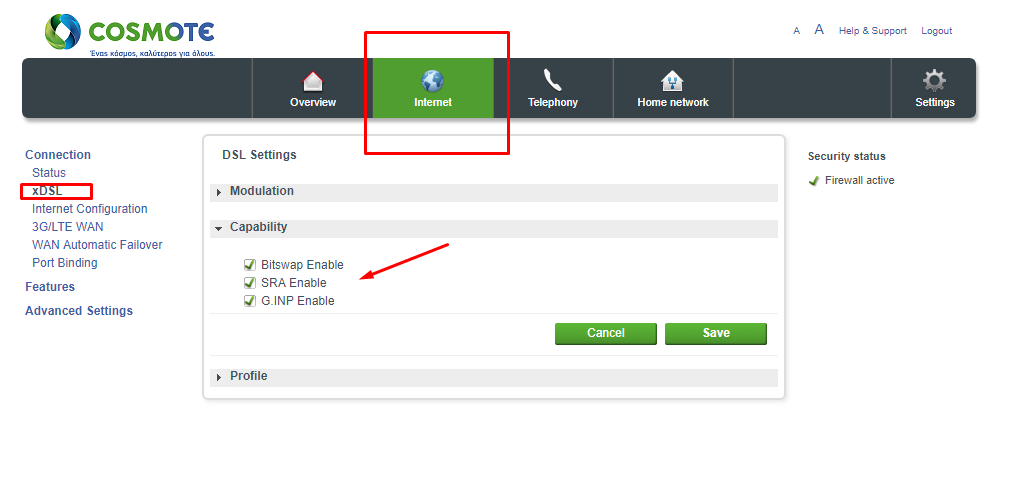
Task: Uncheck the Bitswap Enable checkbox
Action: (250, 265)
